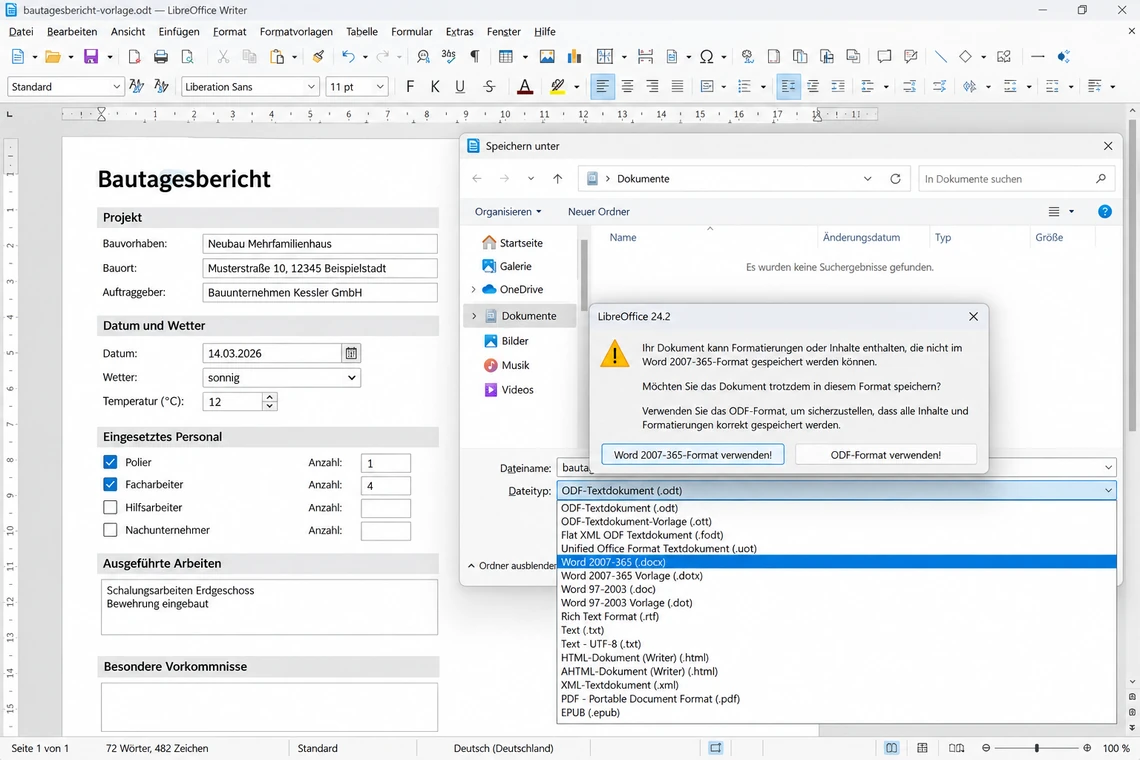Image resolution: width=1140 pixels, height=760 pixels.
Task: Open the calendar picker beside Datum field
Action: [x=351, y=353]
